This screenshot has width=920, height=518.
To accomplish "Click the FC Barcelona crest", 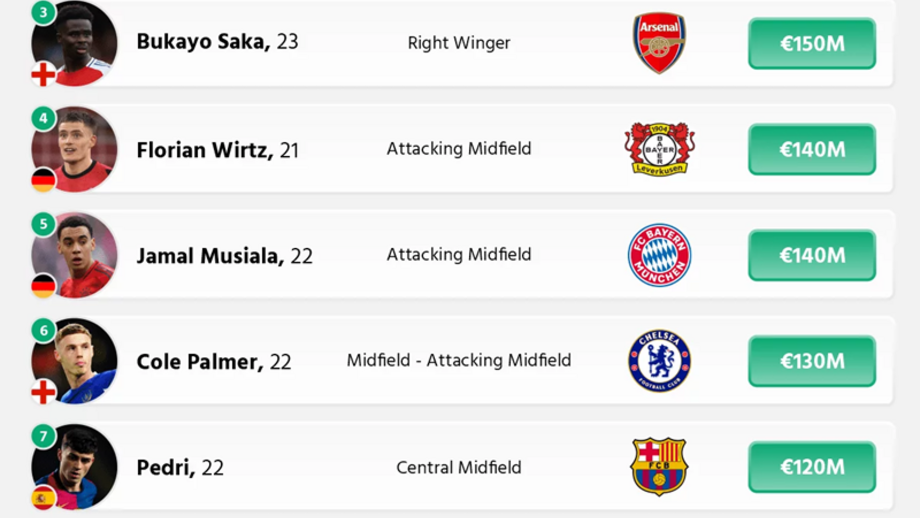I will (659, 467).
